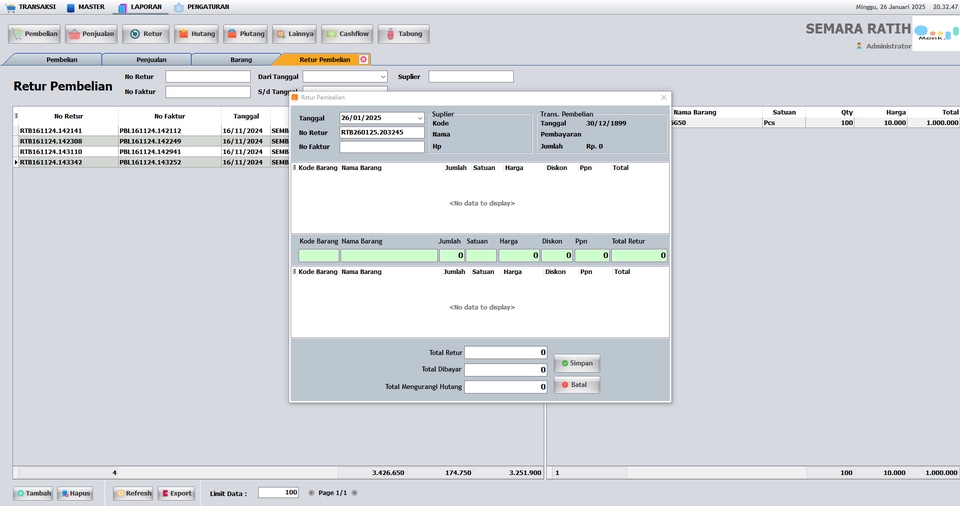Click the Refresh button

[x=133, y=493]
